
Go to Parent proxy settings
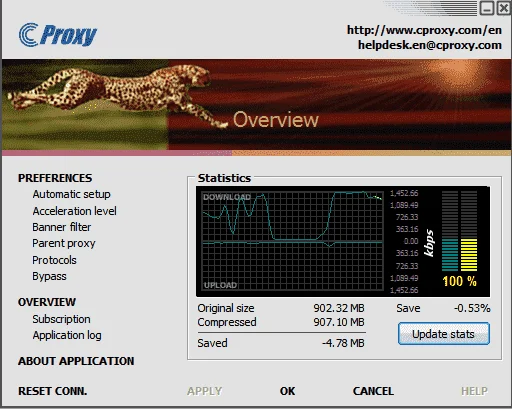click(x=64, y=244)
